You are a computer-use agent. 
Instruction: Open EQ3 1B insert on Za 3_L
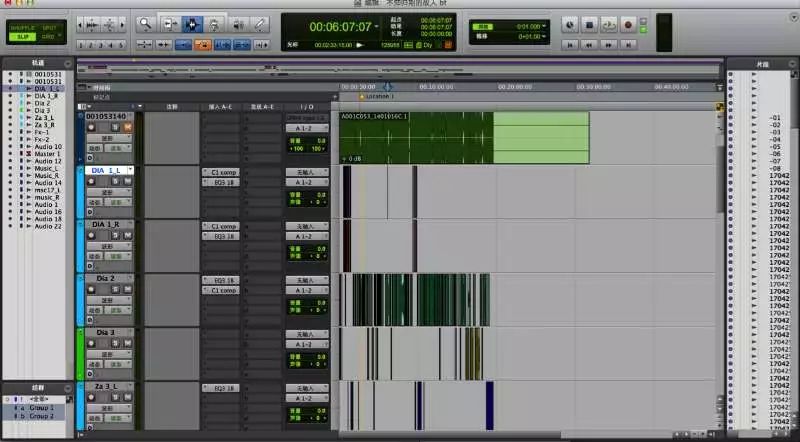pyautogui.click(x=221, y=388)
